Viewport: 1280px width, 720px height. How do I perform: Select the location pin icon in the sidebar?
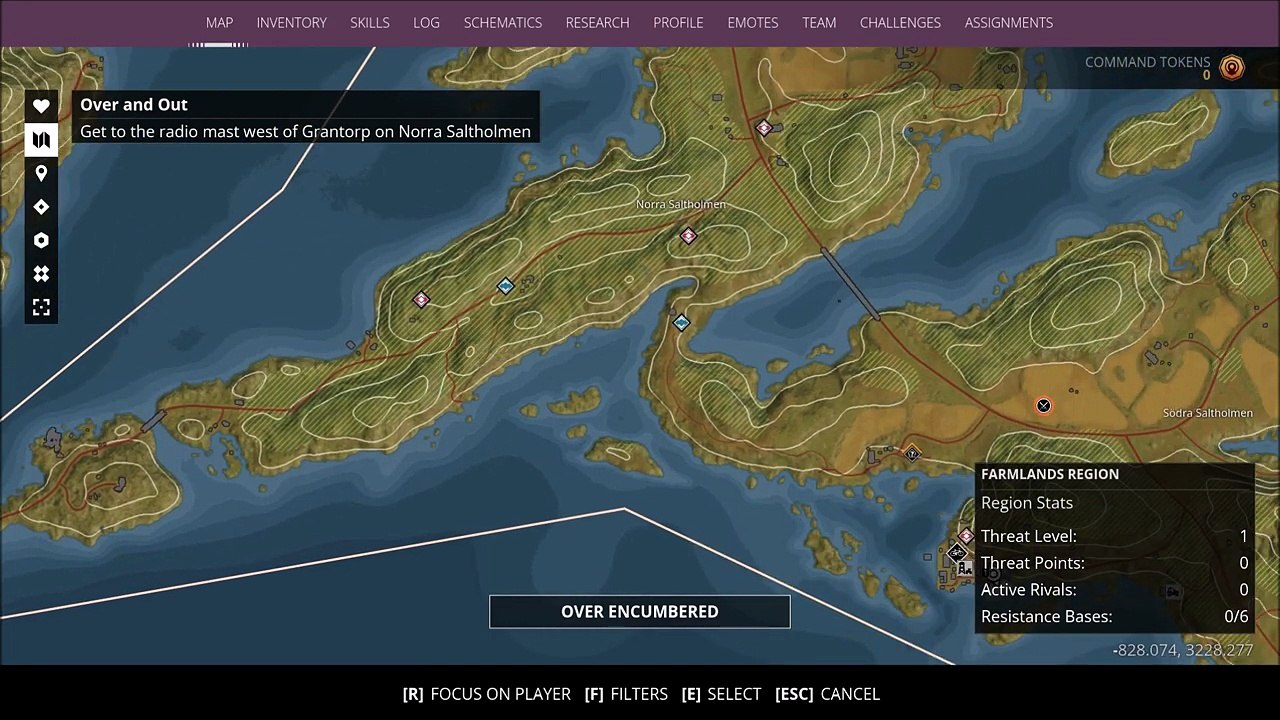(x=41, y=173)
